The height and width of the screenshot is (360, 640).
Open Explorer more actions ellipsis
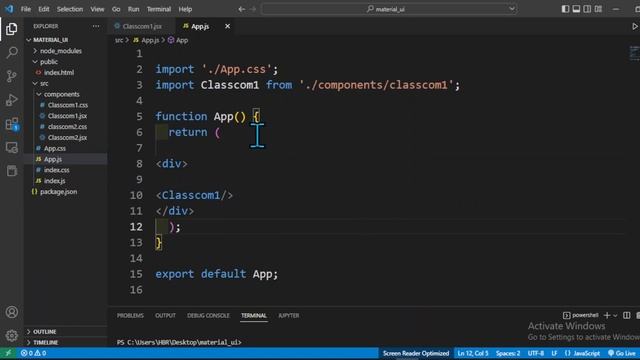(96, 26)
